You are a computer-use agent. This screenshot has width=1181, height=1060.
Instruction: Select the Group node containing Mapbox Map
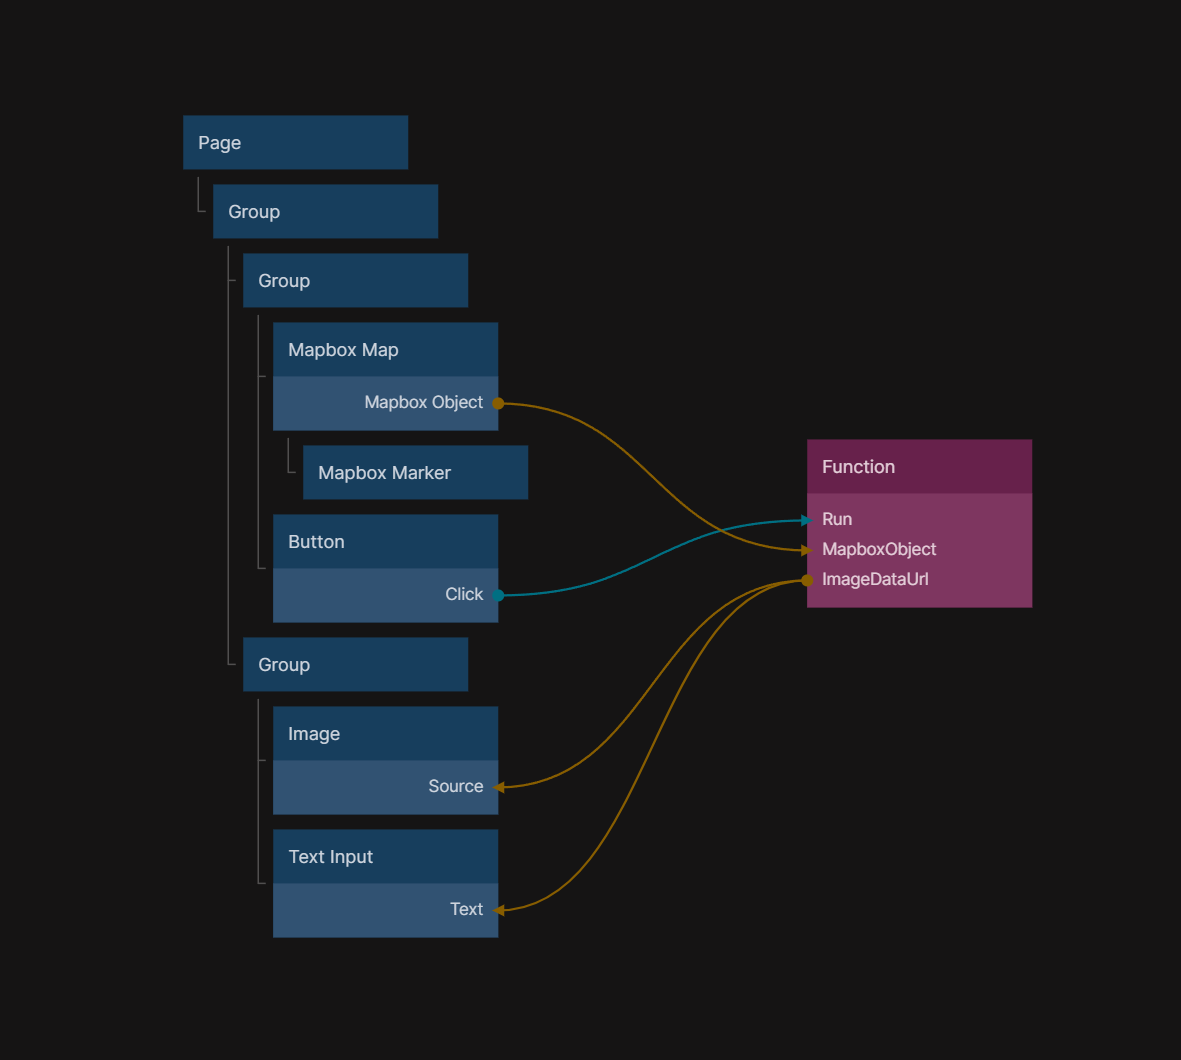click(355, 281)
